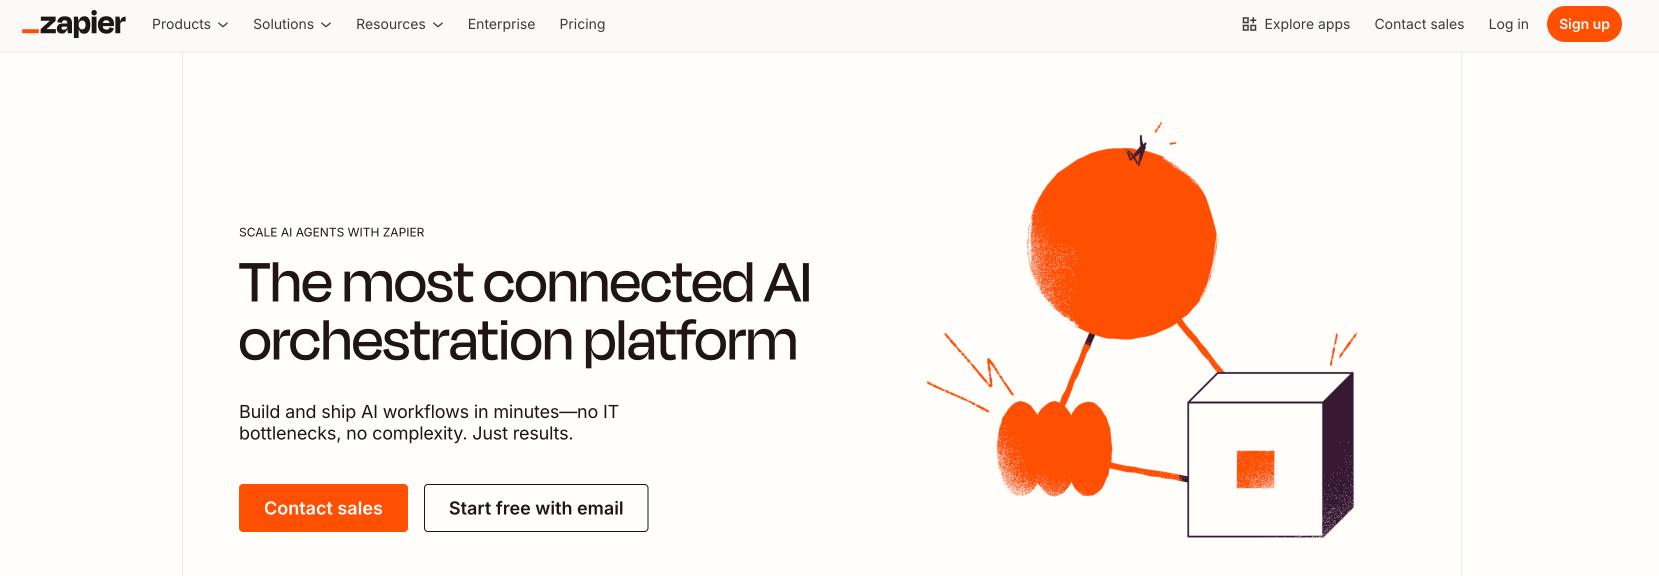Expand the Products dropdown
Viewport: 1659px width, 576px height.
(189, 24)
